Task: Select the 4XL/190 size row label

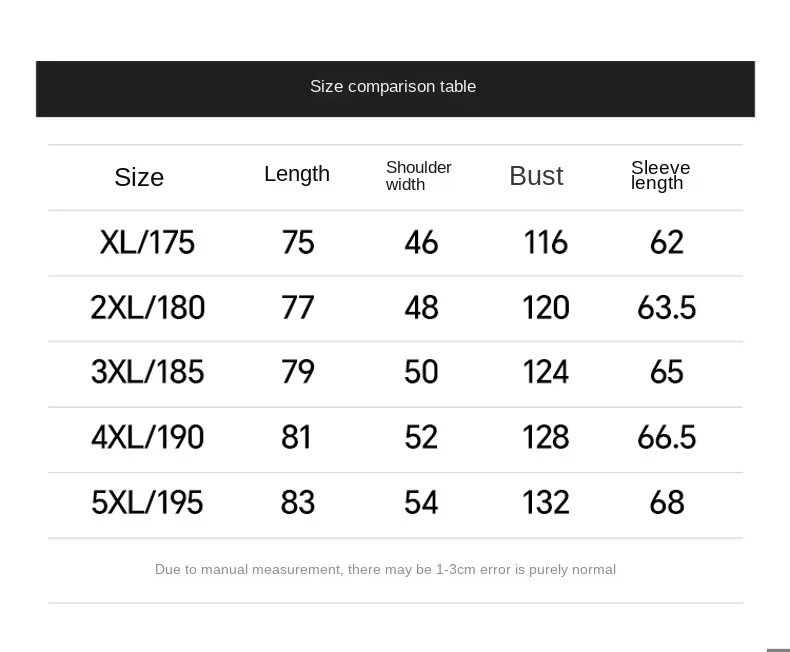Action: (147, 438)
